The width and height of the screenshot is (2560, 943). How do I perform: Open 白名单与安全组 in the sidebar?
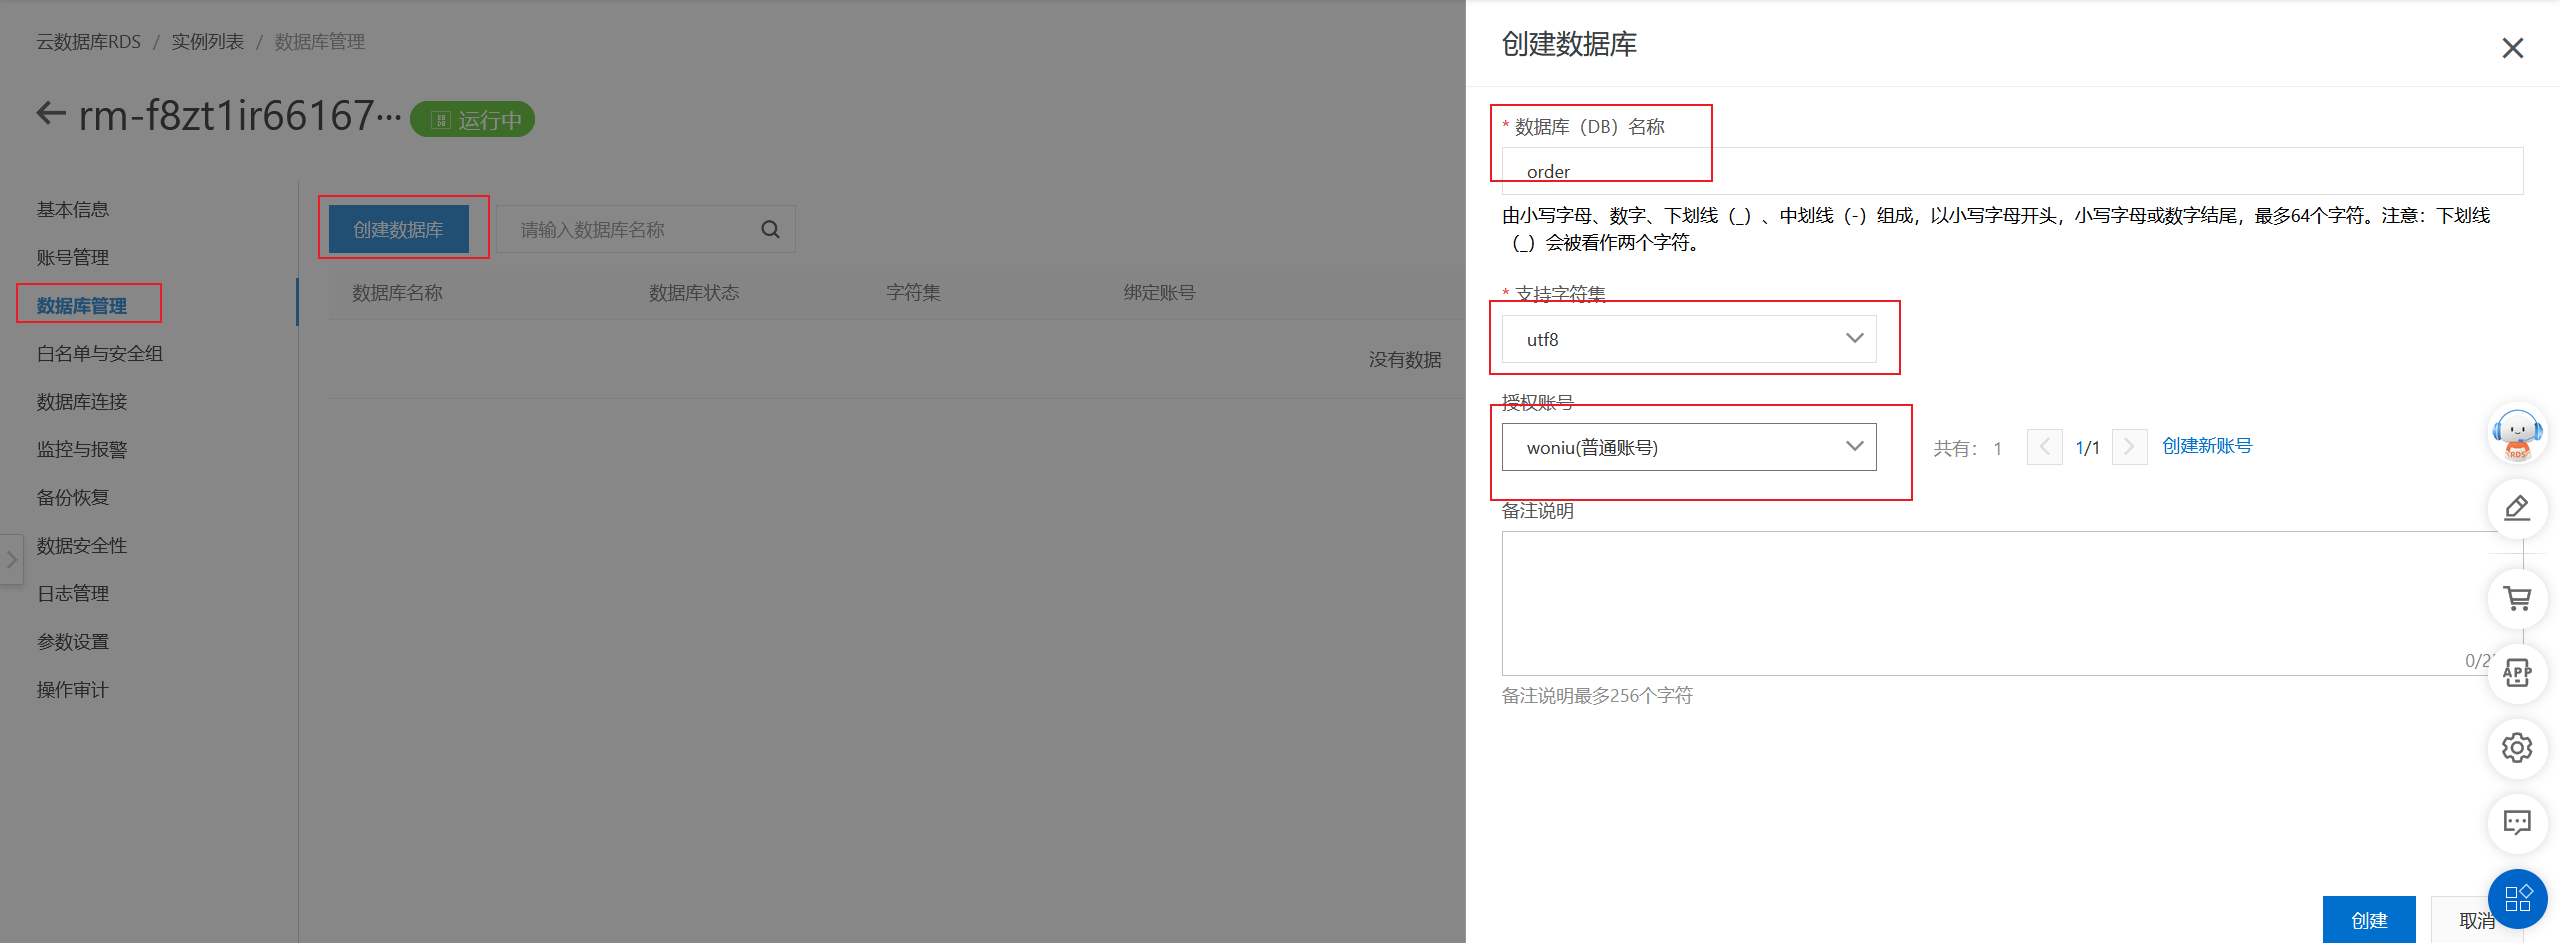(x=100, y=353)
